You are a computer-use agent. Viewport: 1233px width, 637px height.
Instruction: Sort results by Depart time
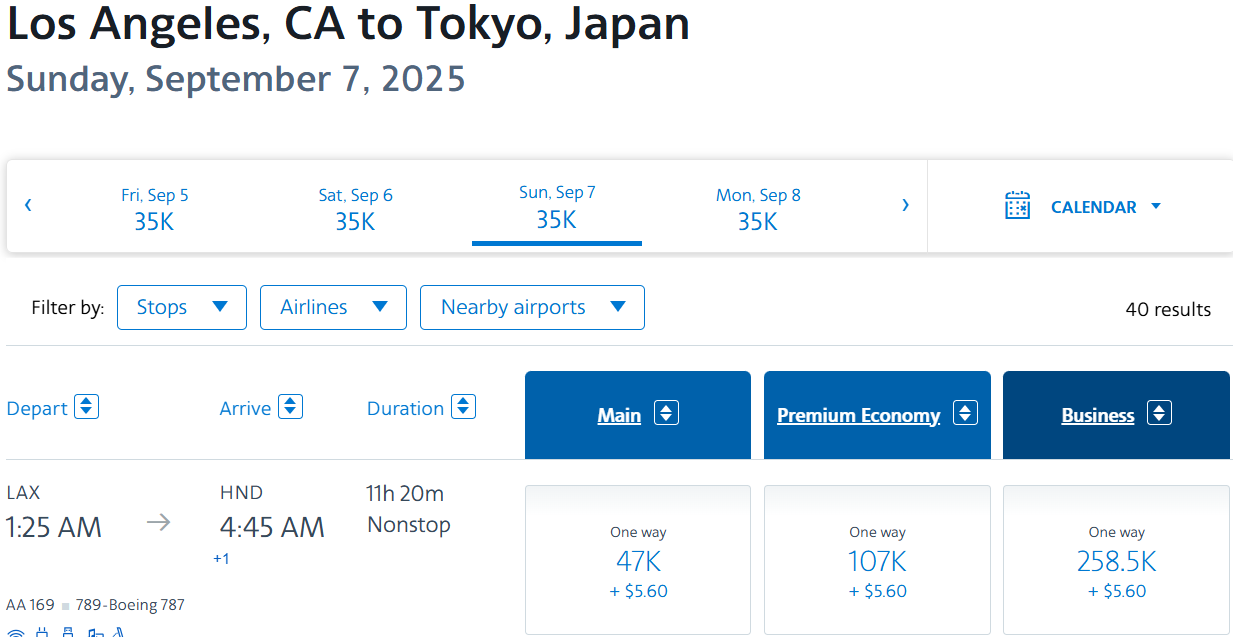(87, 407)
